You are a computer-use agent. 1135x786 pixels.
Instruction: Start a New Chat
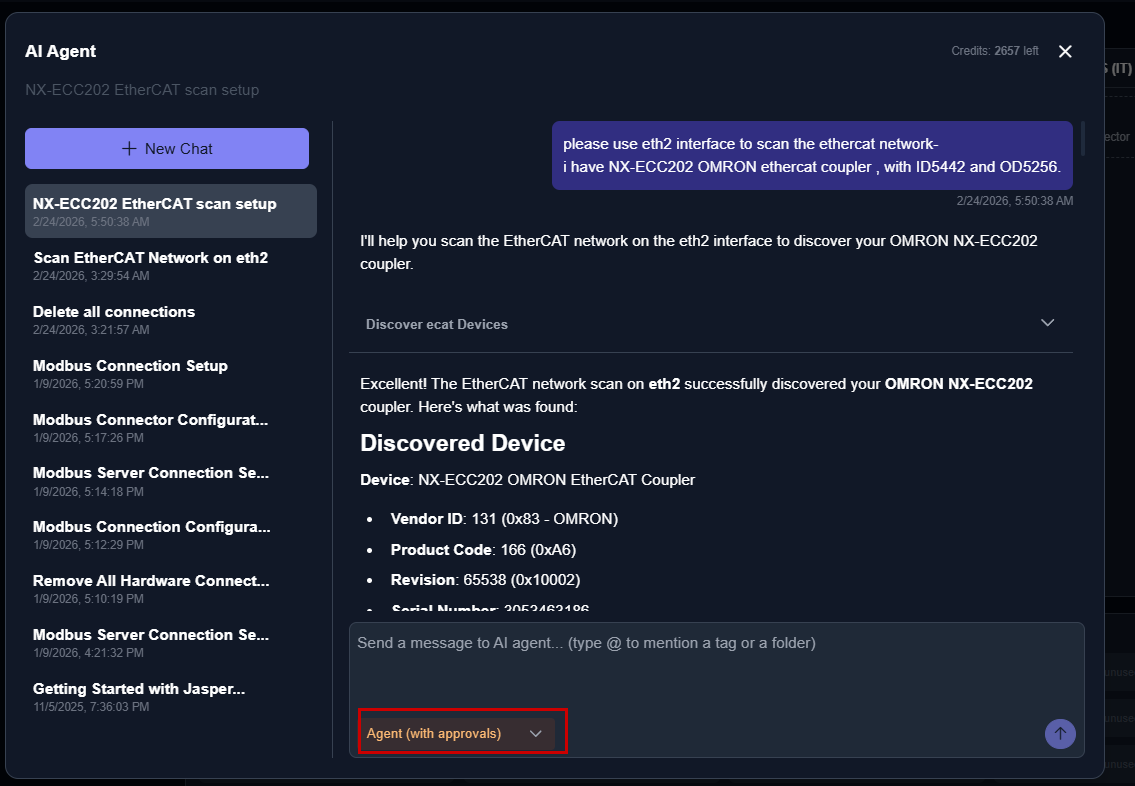pos(167,148)
